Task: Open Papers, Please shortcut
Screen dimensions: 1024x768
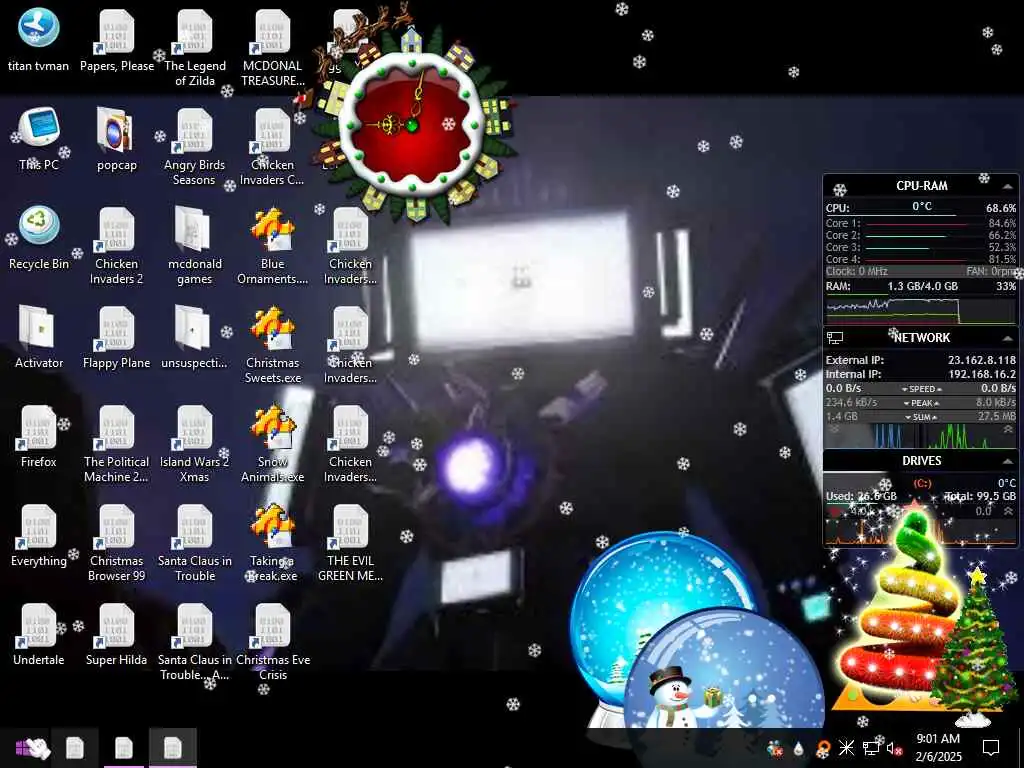Action: click(117, 39)
